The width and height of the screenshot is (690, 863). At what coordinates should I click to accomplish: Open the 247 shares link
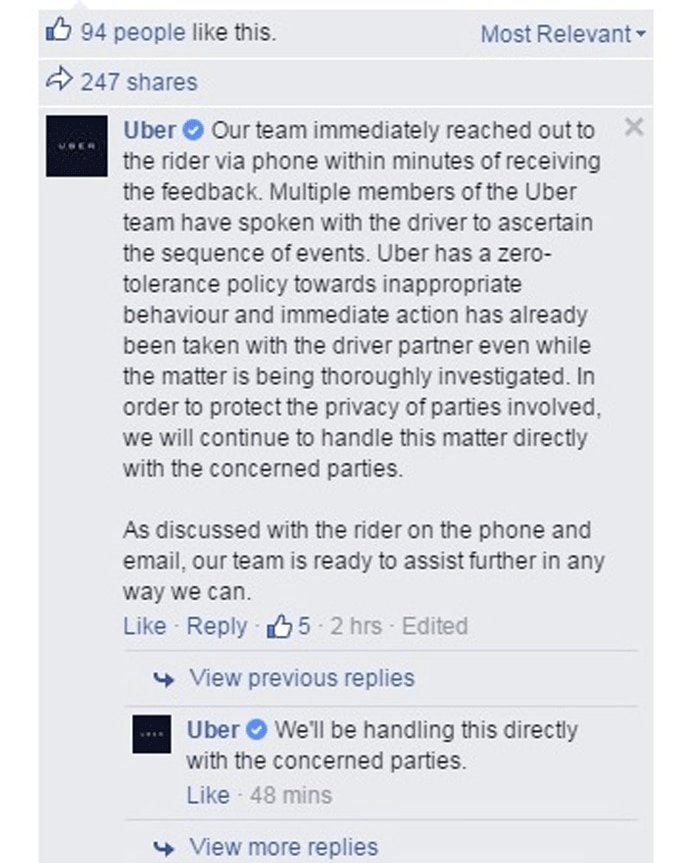point(139,82)
